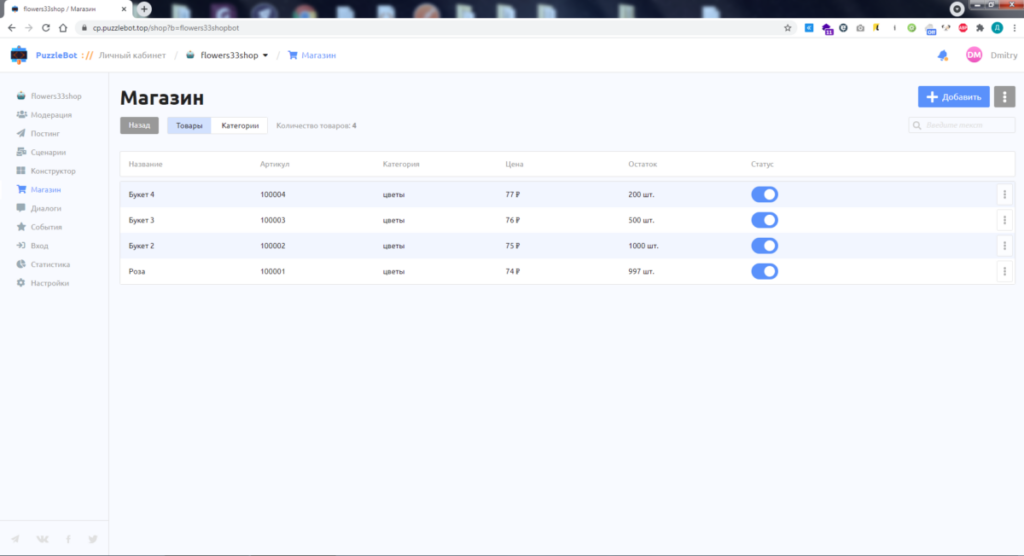Click the Posting paper-plane icon
Image resolution: width=1024 pixels, height=556 pixels.
click(21, 133)
